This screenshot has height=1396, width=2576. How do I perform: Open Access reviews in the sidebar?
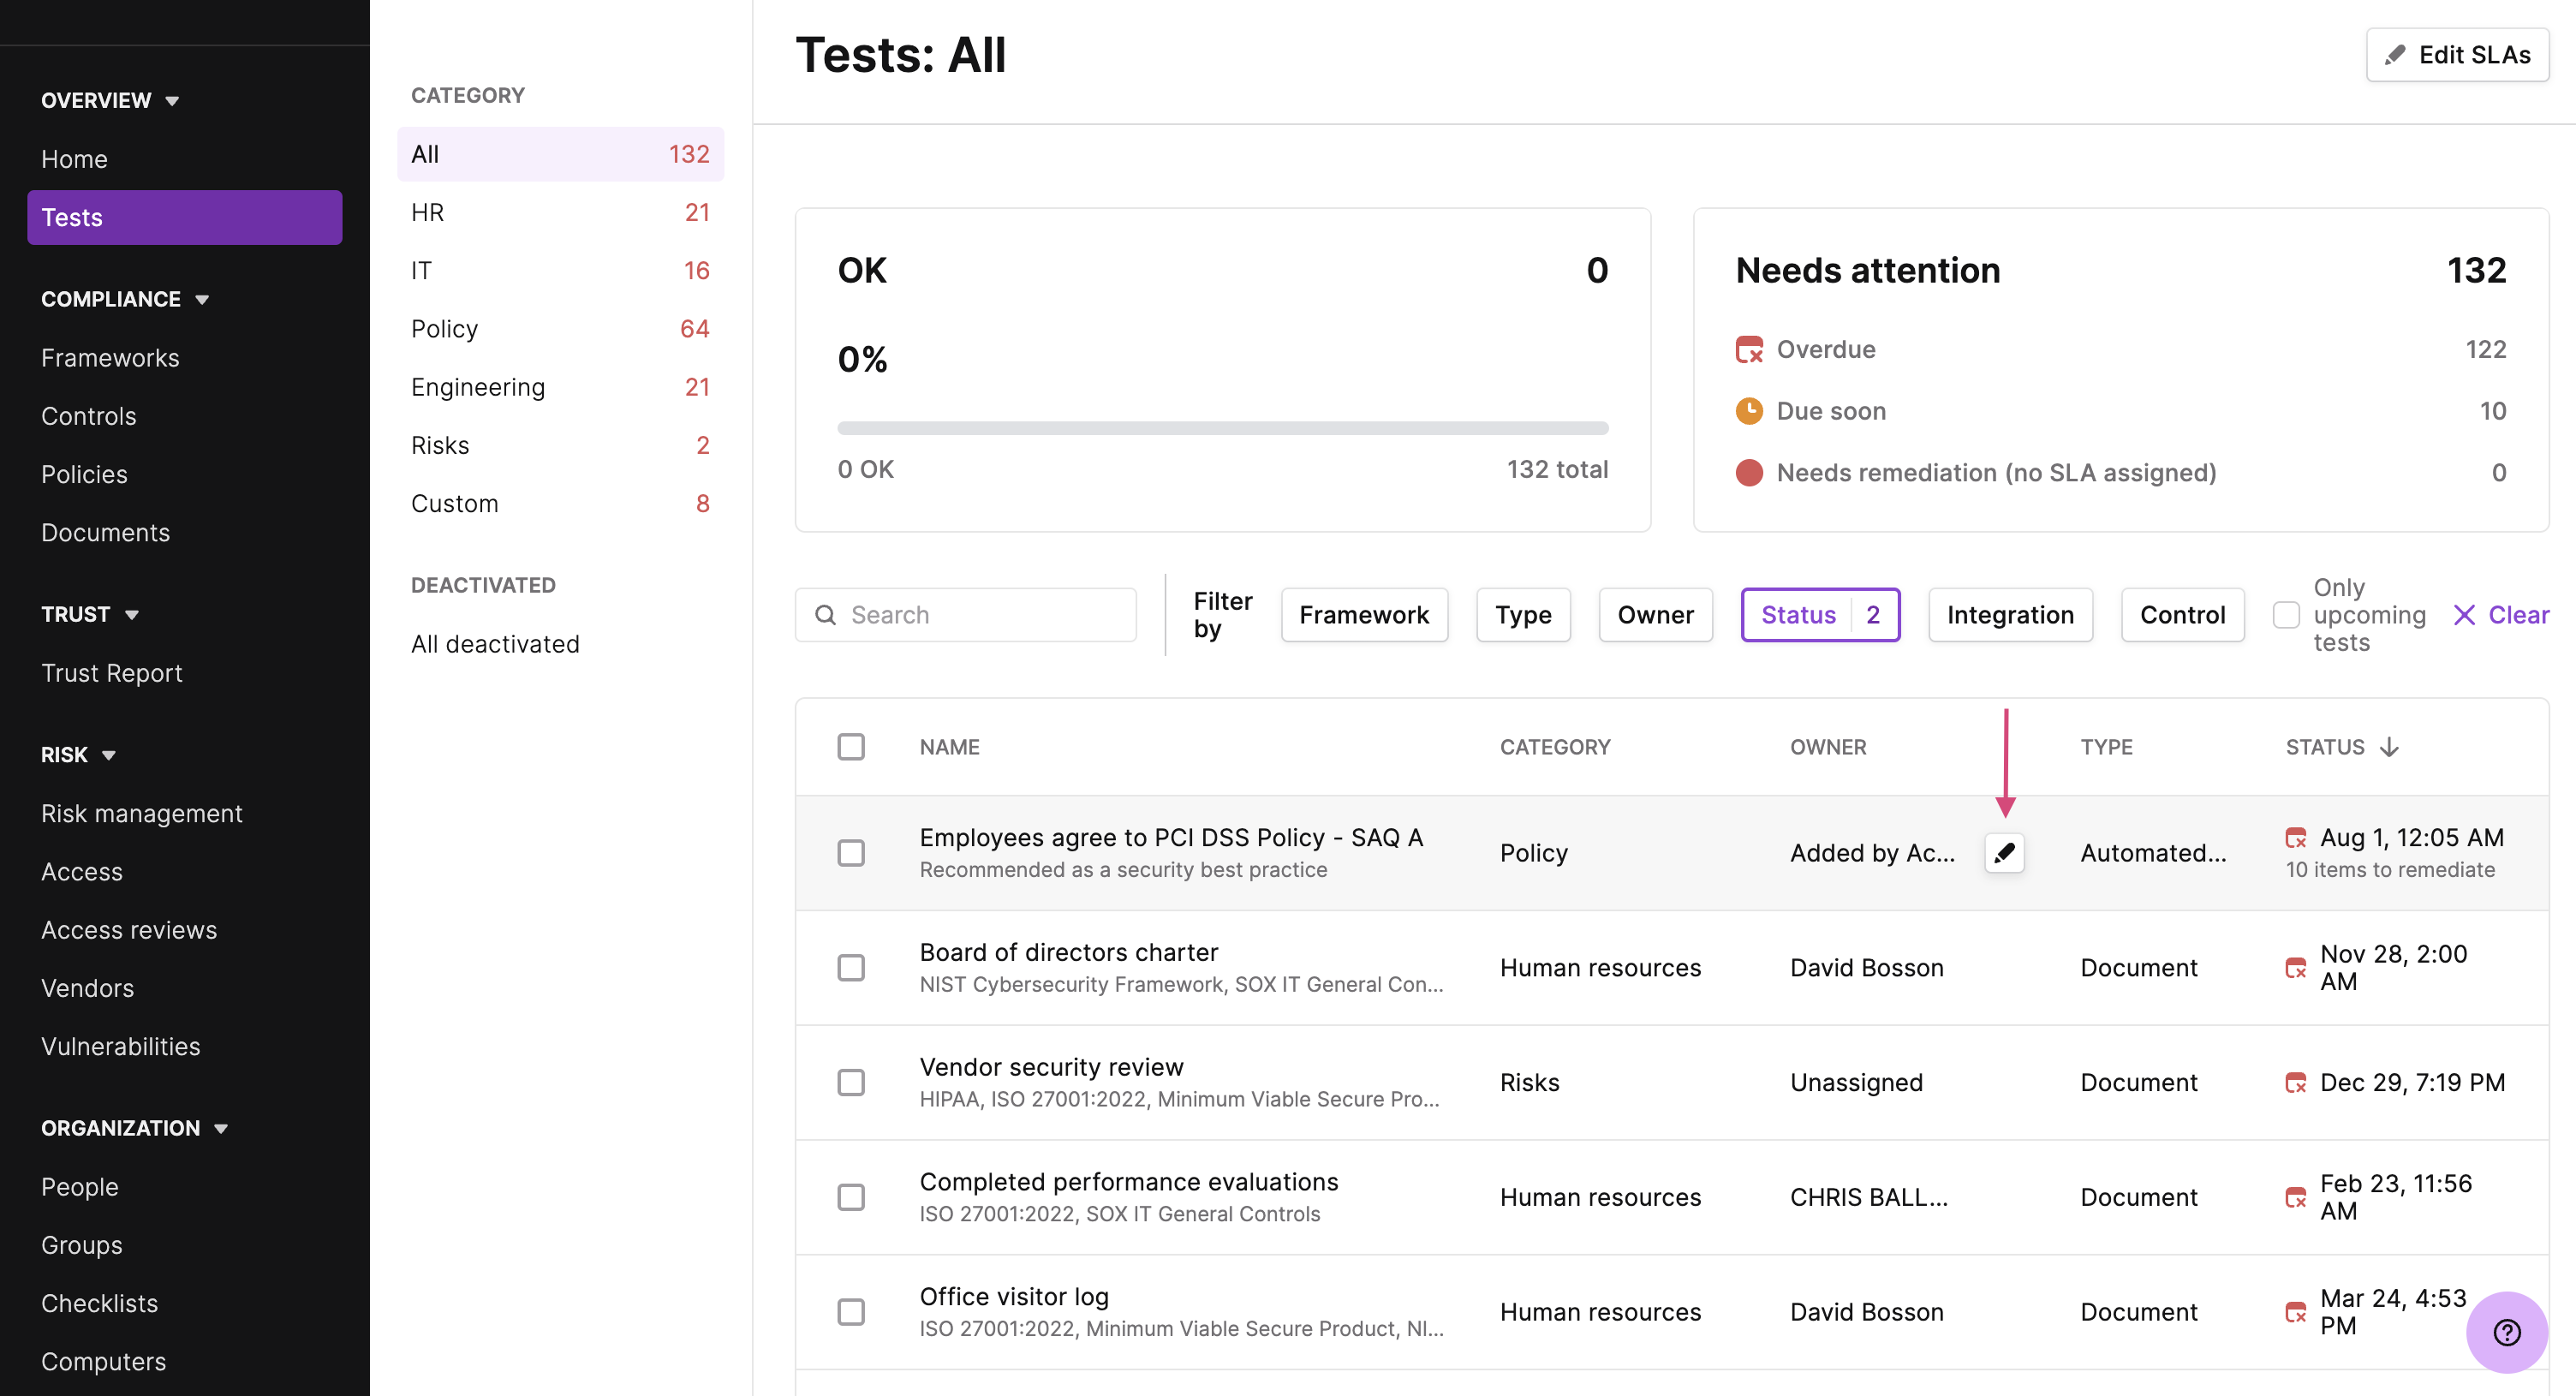pos(128,930)
